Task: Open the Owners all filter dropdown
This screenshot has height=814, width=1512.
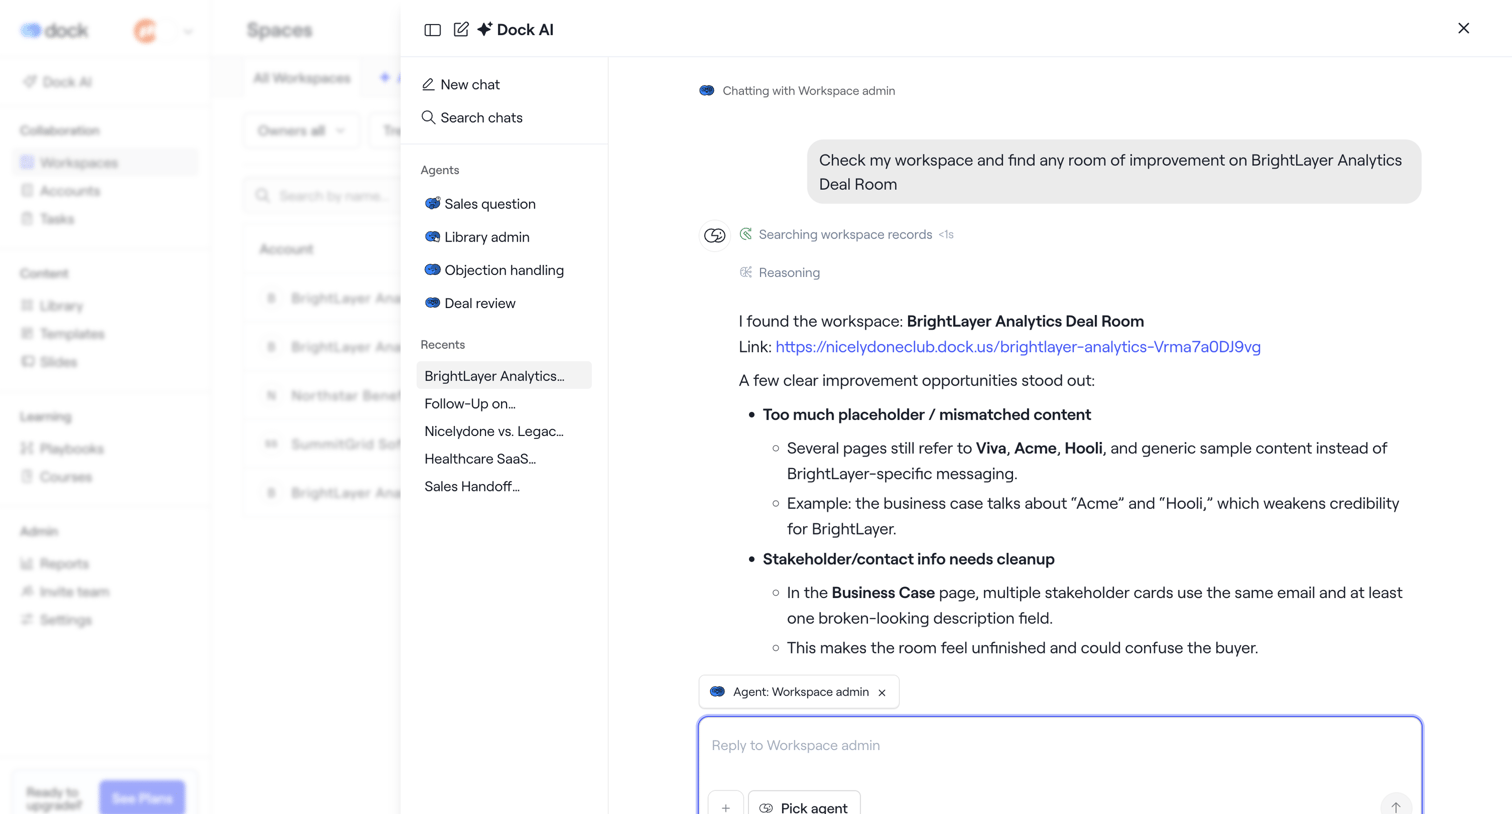Action: [301, 131]
